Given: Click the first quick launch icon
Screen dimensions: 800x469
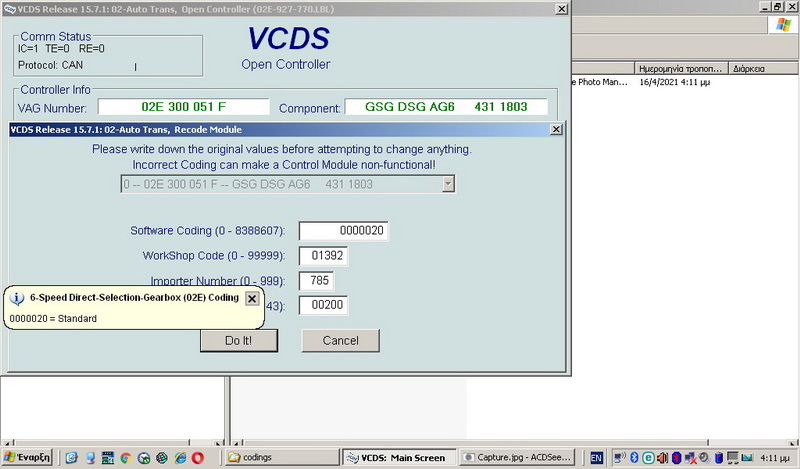Looking at the screenshot, I should pyautogui.click(x=71, y=458).
